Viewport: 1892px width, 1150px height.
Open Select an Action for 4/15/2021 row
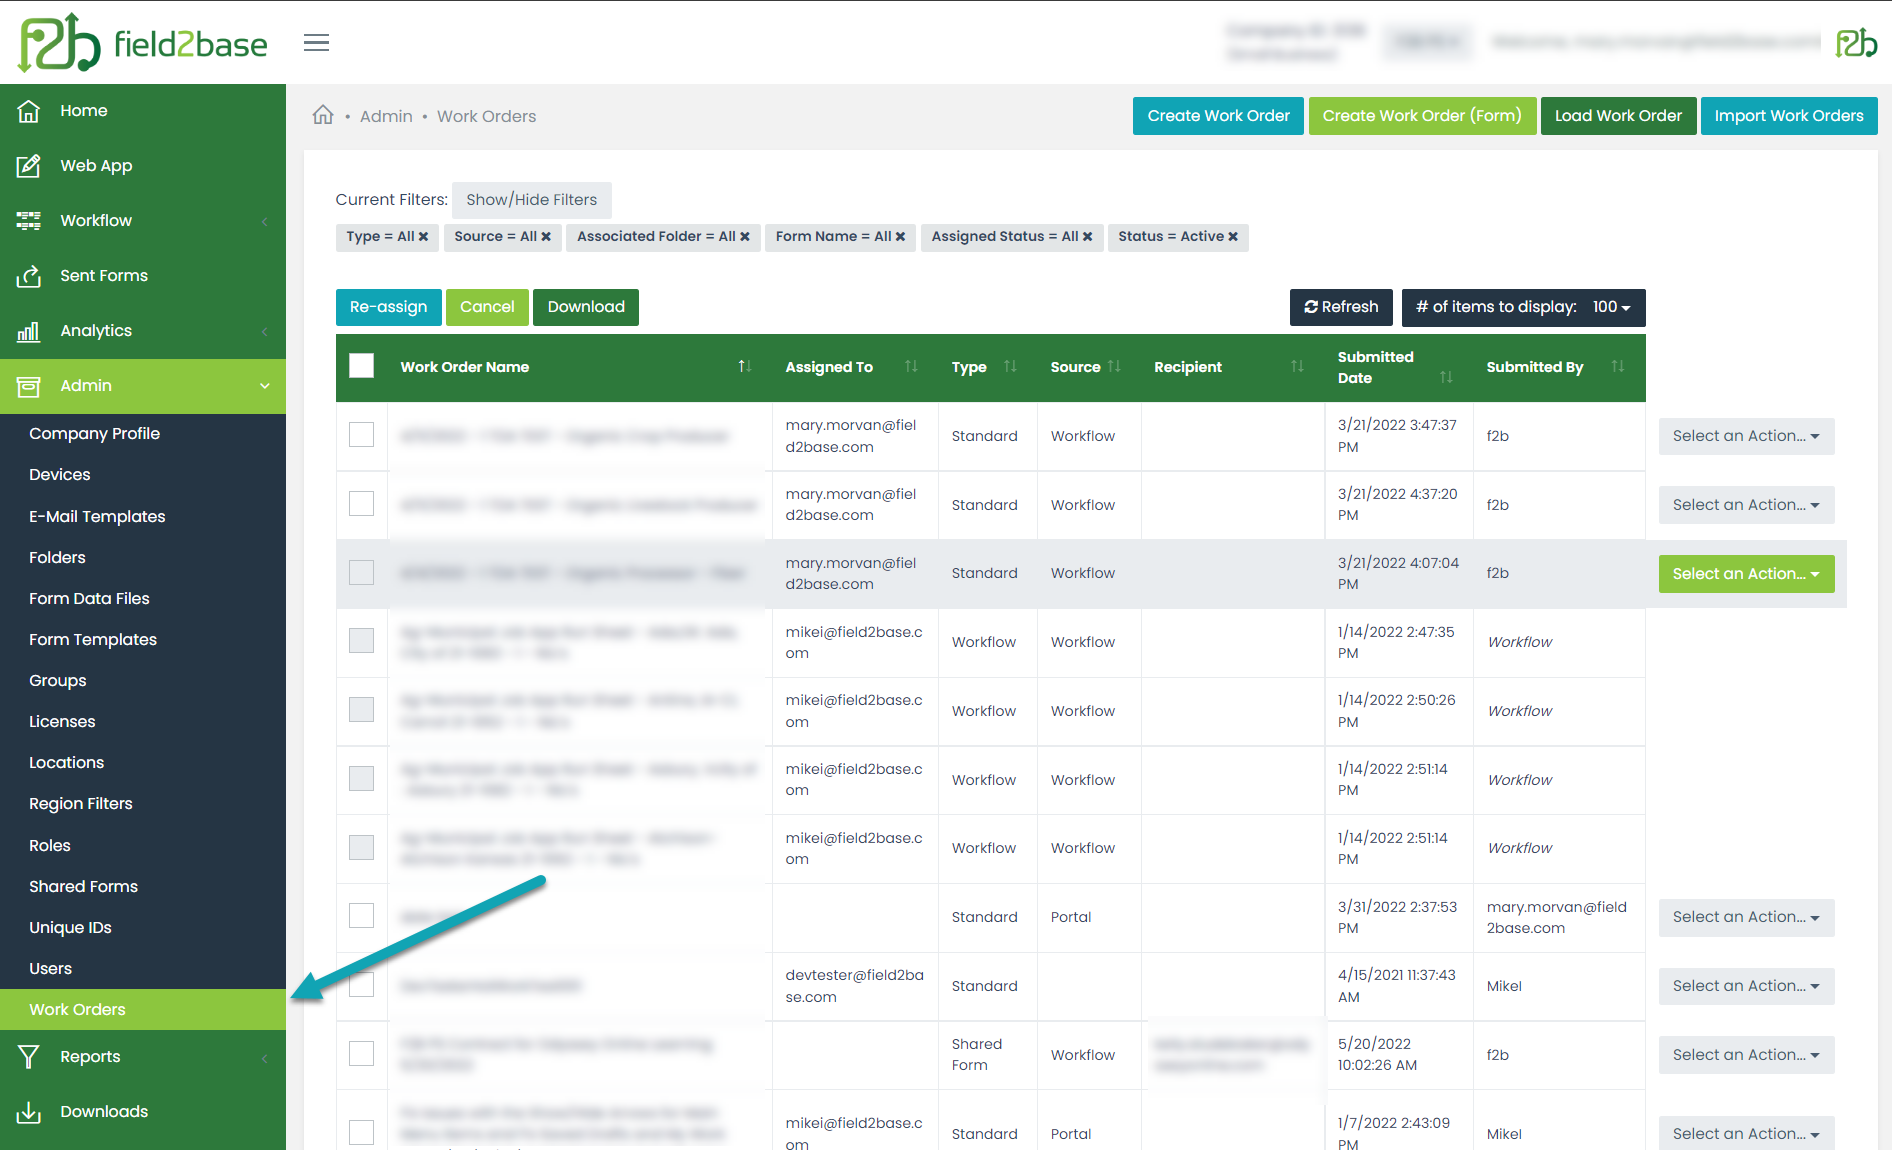click(x=1746, y=986)
